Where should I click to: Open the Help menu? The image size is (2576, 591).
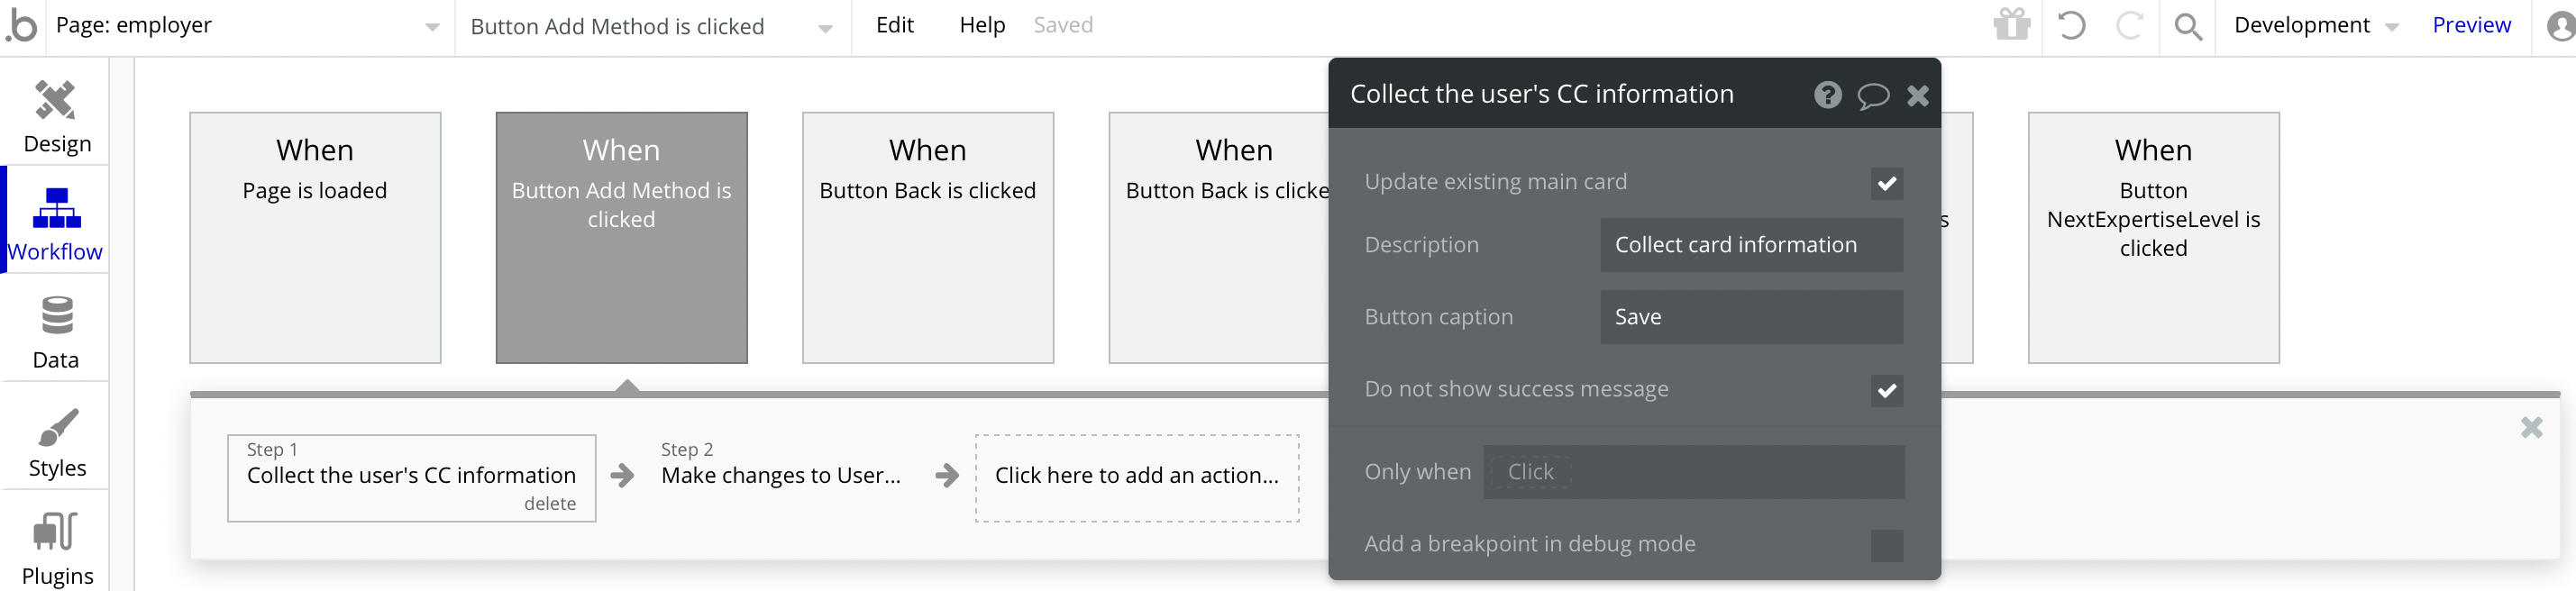981,25
